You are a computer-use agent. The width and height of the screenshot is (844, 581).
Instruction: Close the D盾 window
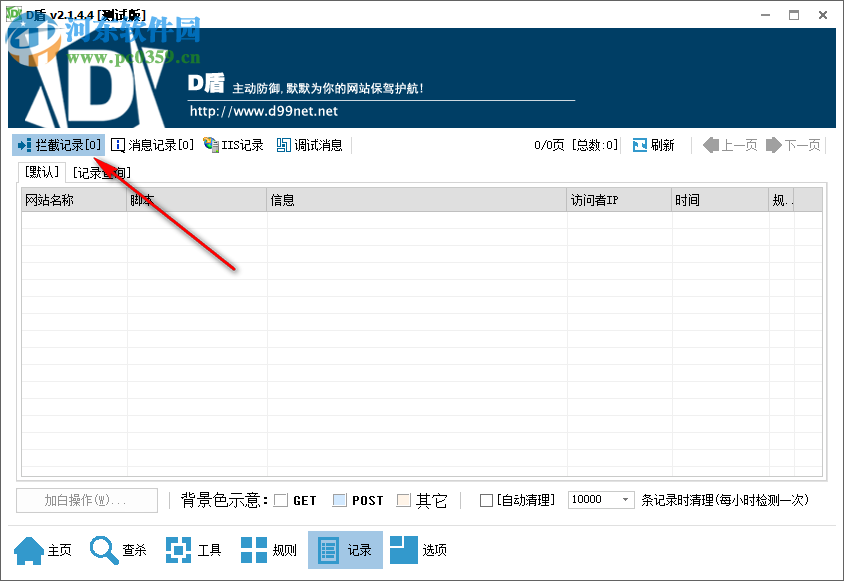coord(823,15)
